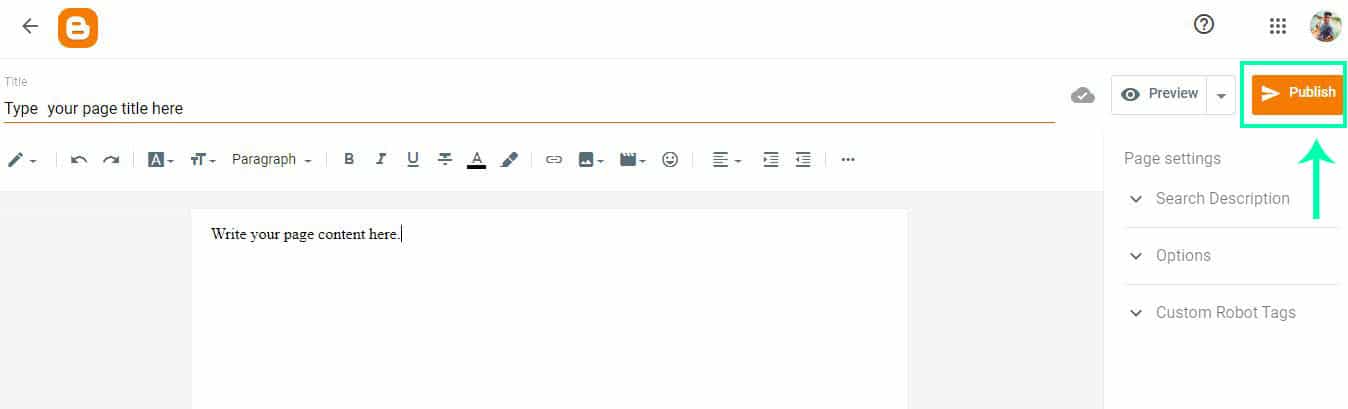The width and height of the screenshot is (1348, 409).
Task: Toggle bold formatting
Action: [349, 159]
